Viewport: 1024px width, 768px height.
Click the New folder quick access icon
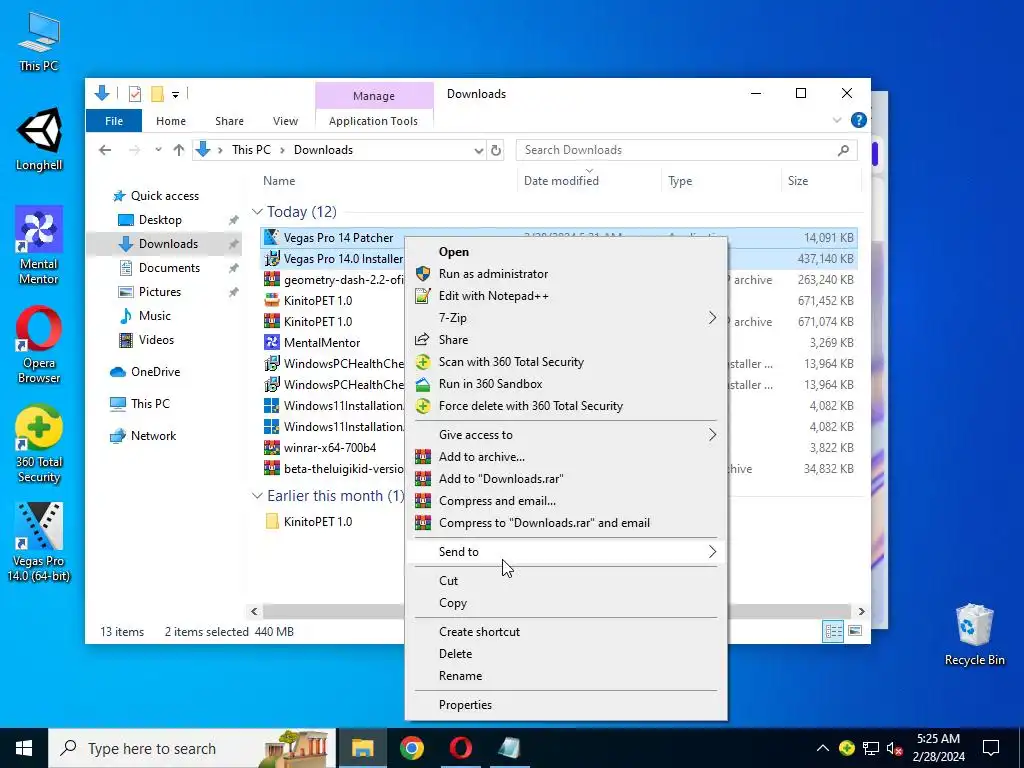click(157, 94)
